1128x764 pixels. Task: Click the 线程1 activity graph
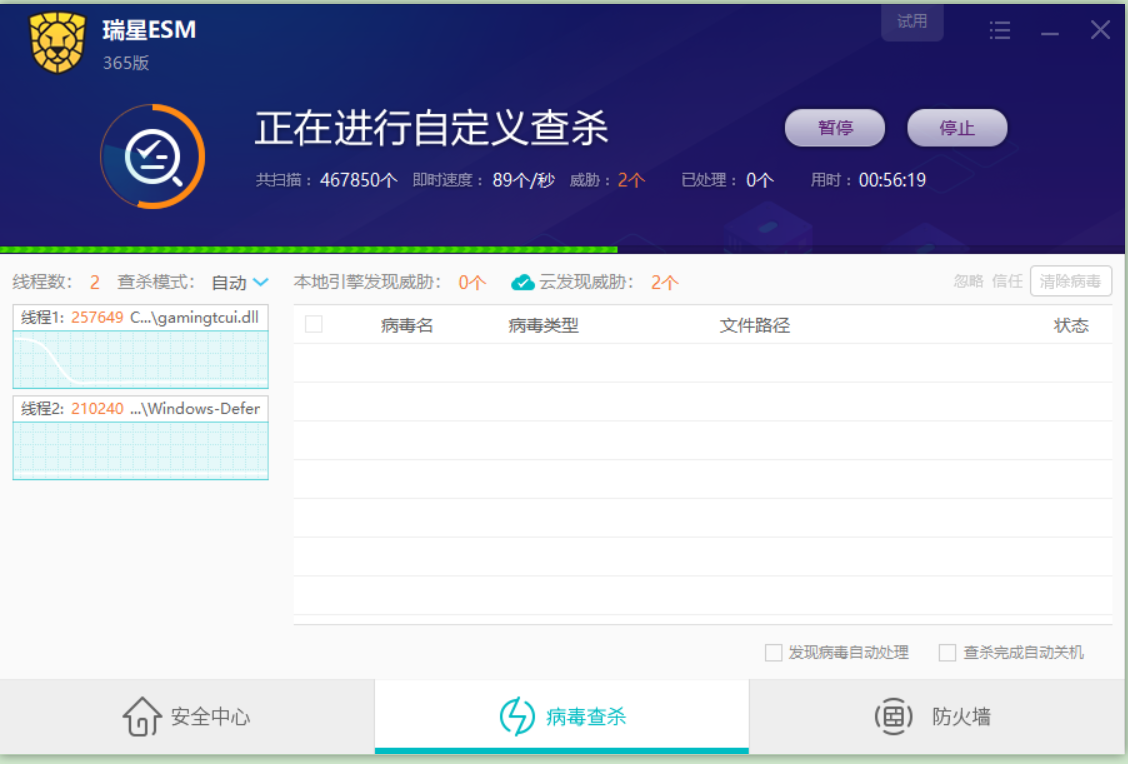tap(140, 359)
